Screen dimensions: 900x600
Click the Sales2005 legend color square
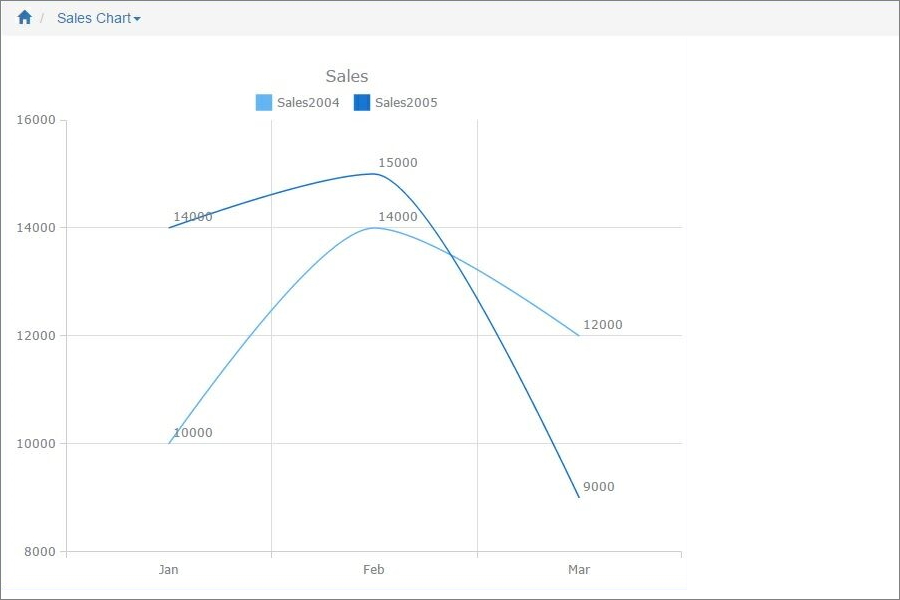(x=359, y=101)
